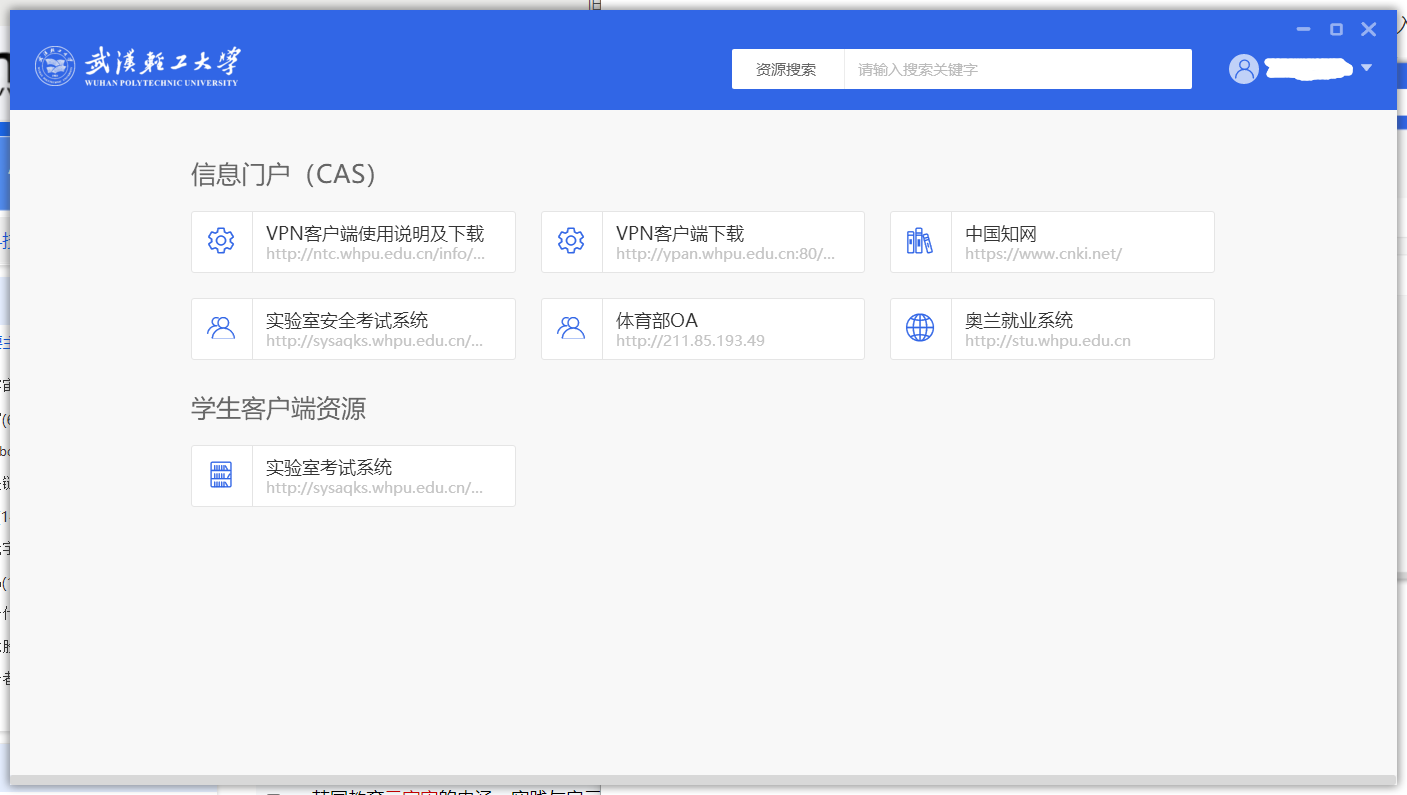Click the people icon for 实验室安全考试系统

click(x=221, y=328)
